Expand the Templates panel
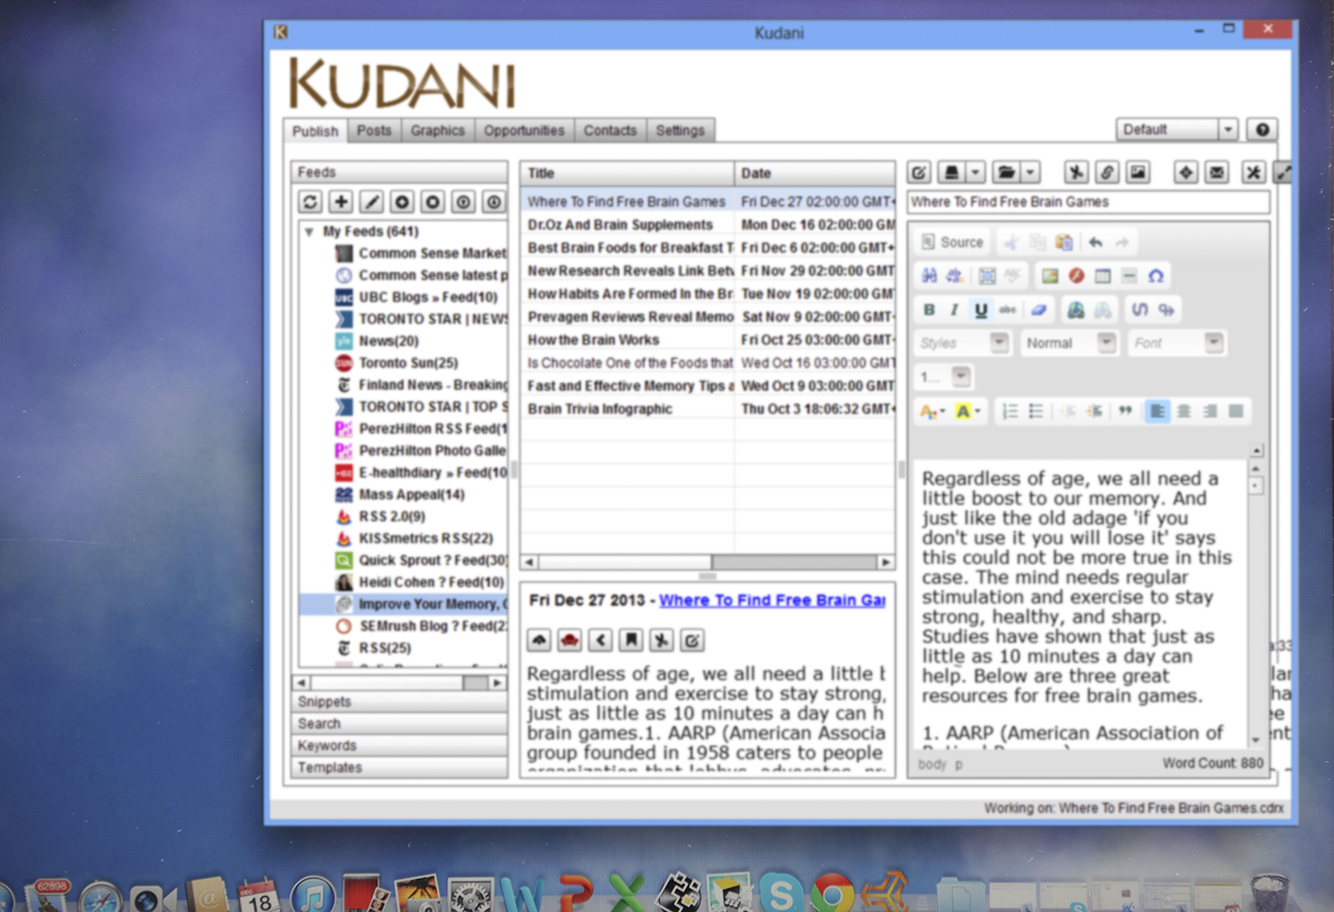Image resolution: width=1334 pixels, height=912 pixels. point(400,768)
